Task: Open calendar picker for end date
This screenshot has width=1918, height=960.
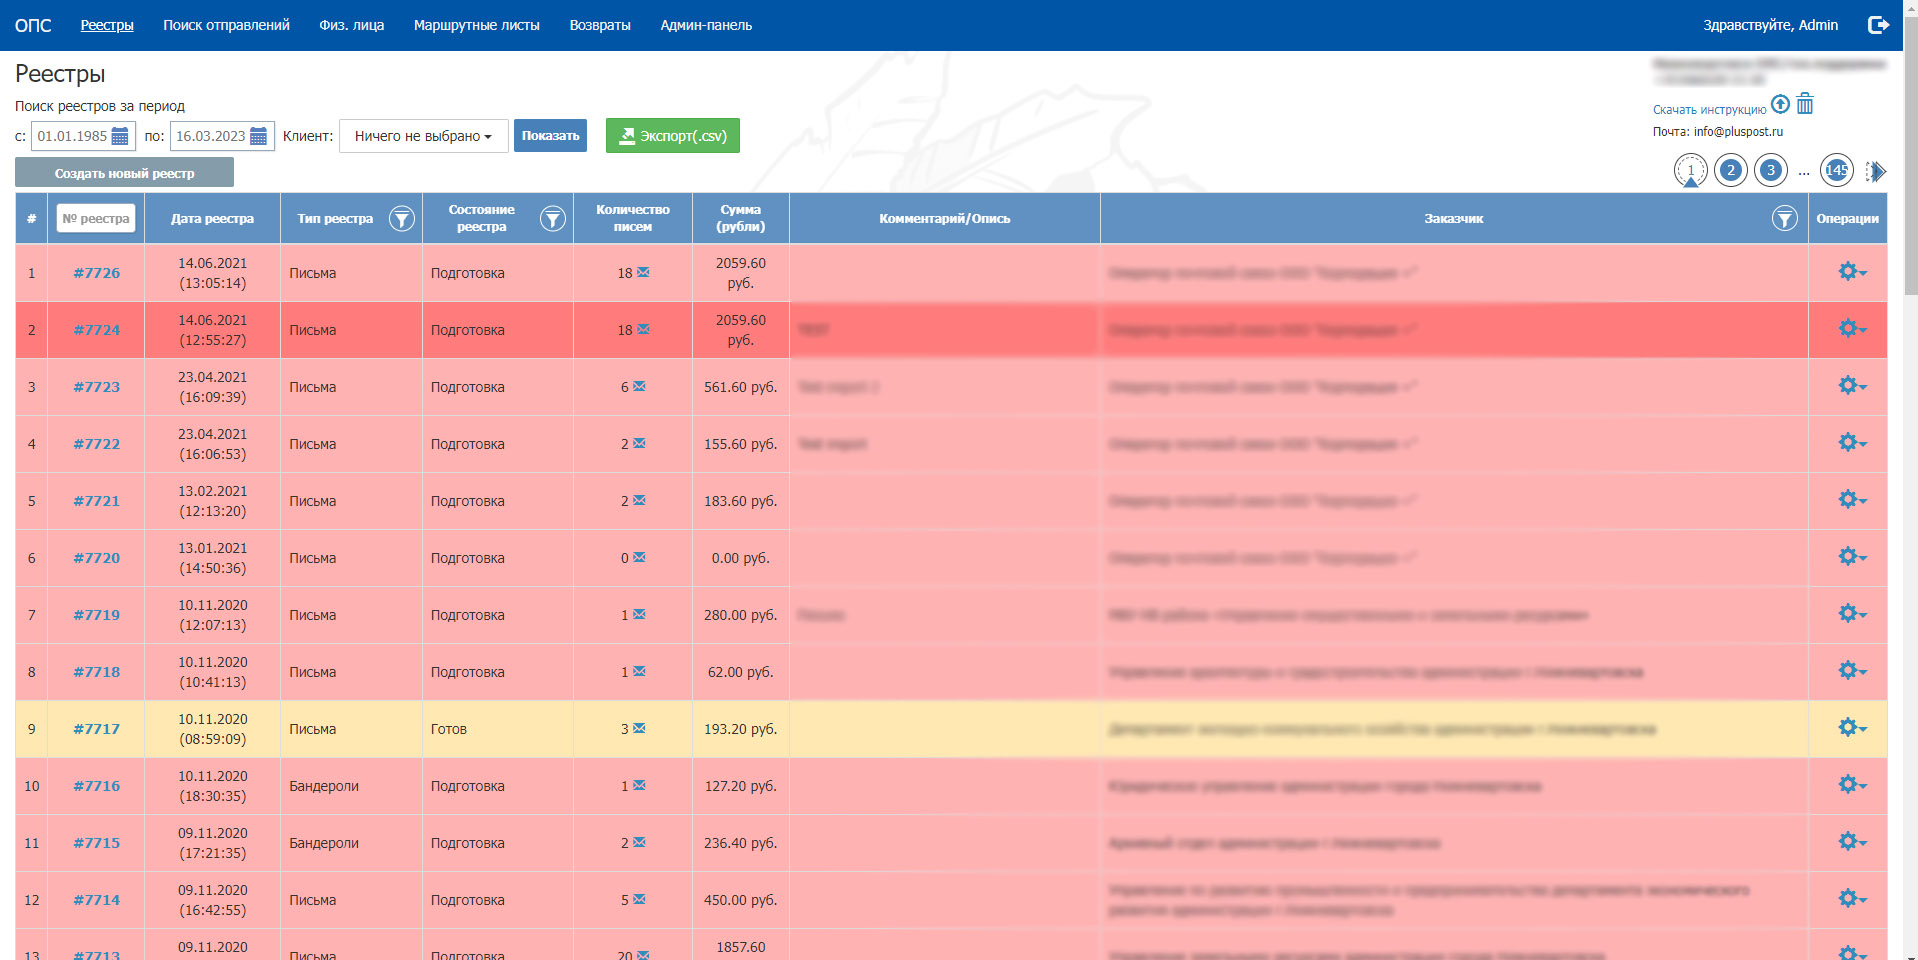Action: [258, 136]
